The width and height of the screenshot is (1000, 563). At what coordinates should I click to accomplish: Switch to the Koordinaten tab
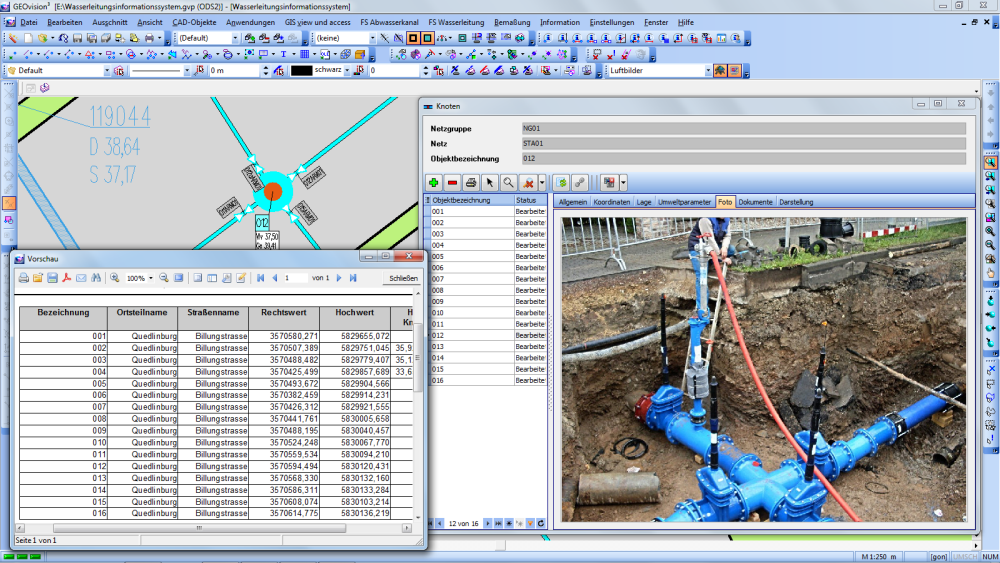(611, 202)
